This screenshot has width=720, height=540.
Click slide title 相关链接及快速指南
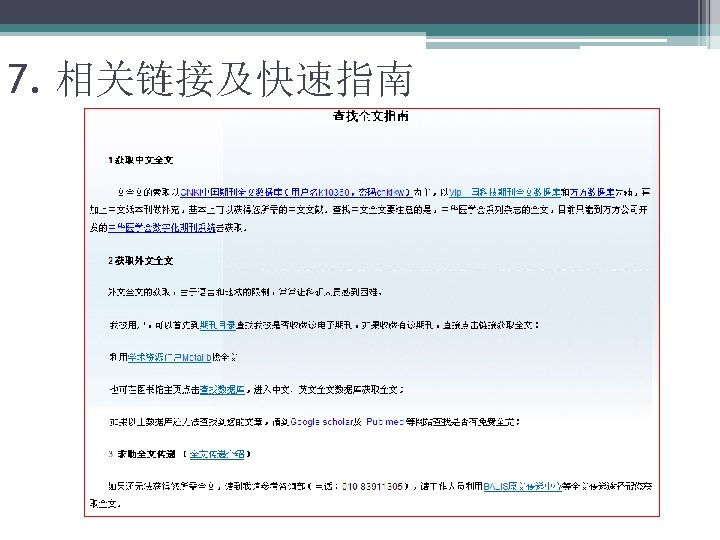click(x=234, y=79)
